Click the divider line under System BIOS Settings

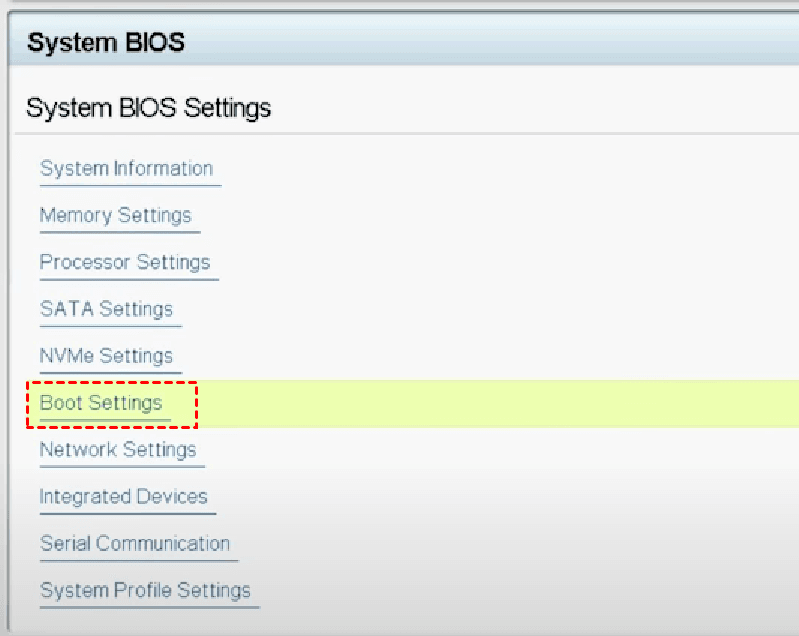point(400,134)
